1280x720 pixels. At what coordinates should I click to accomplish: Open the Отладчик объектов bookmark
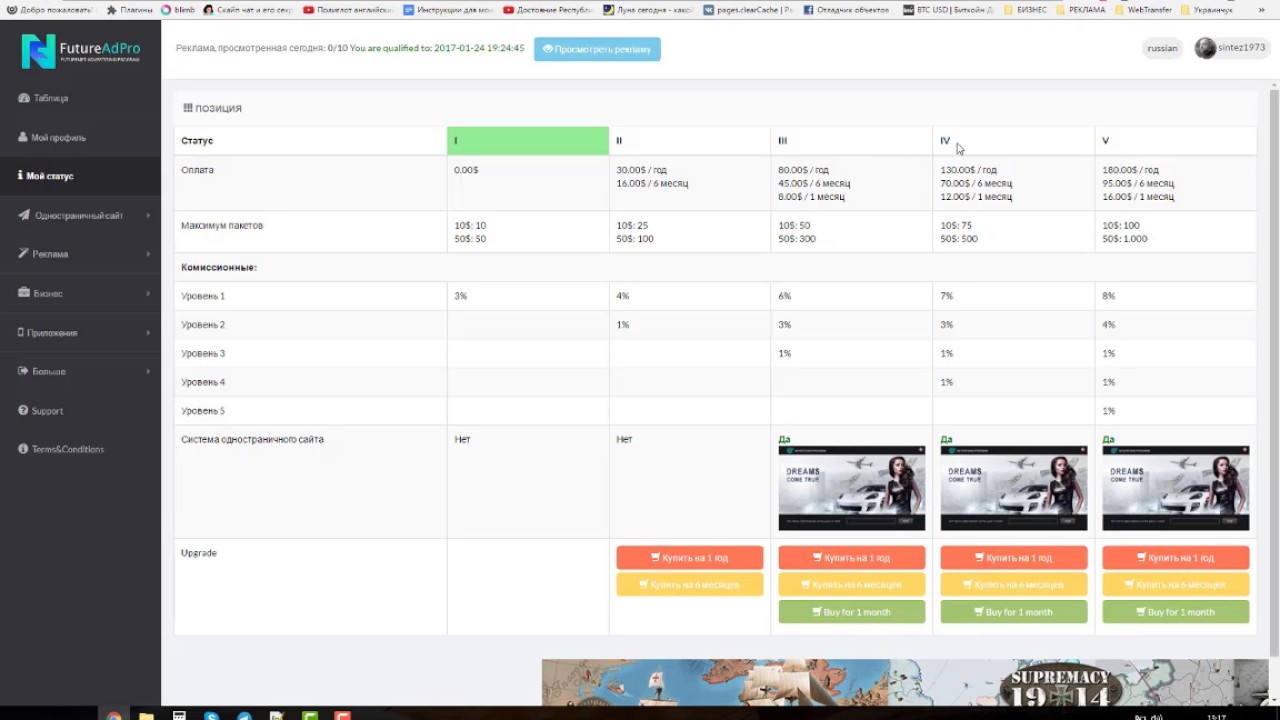[x=848, y=10]
